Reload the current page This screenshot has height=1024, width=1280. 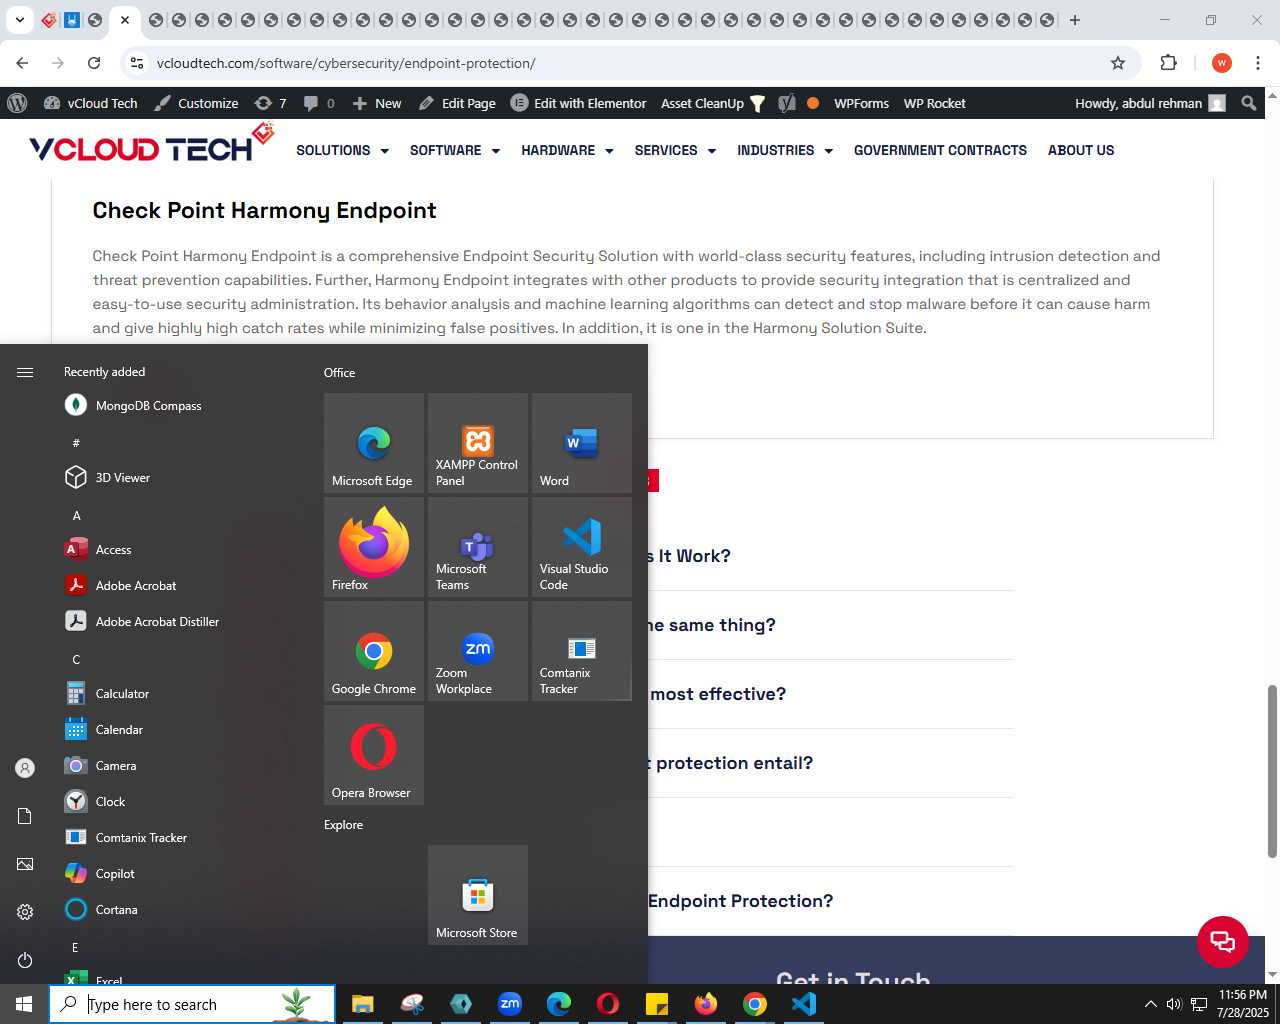click(x=94, y=63)
